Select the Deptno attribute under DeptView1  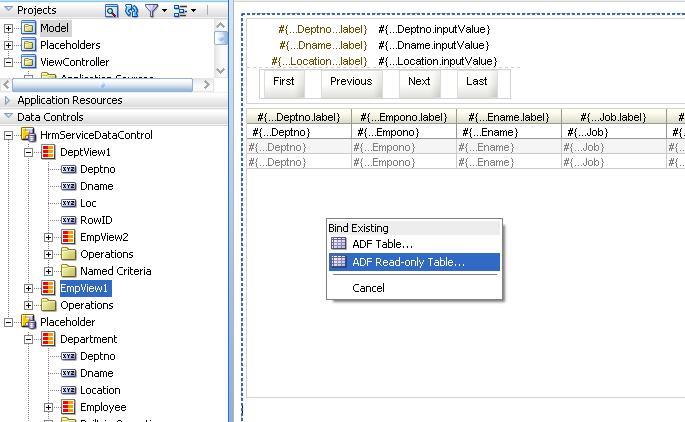[97, 169]
